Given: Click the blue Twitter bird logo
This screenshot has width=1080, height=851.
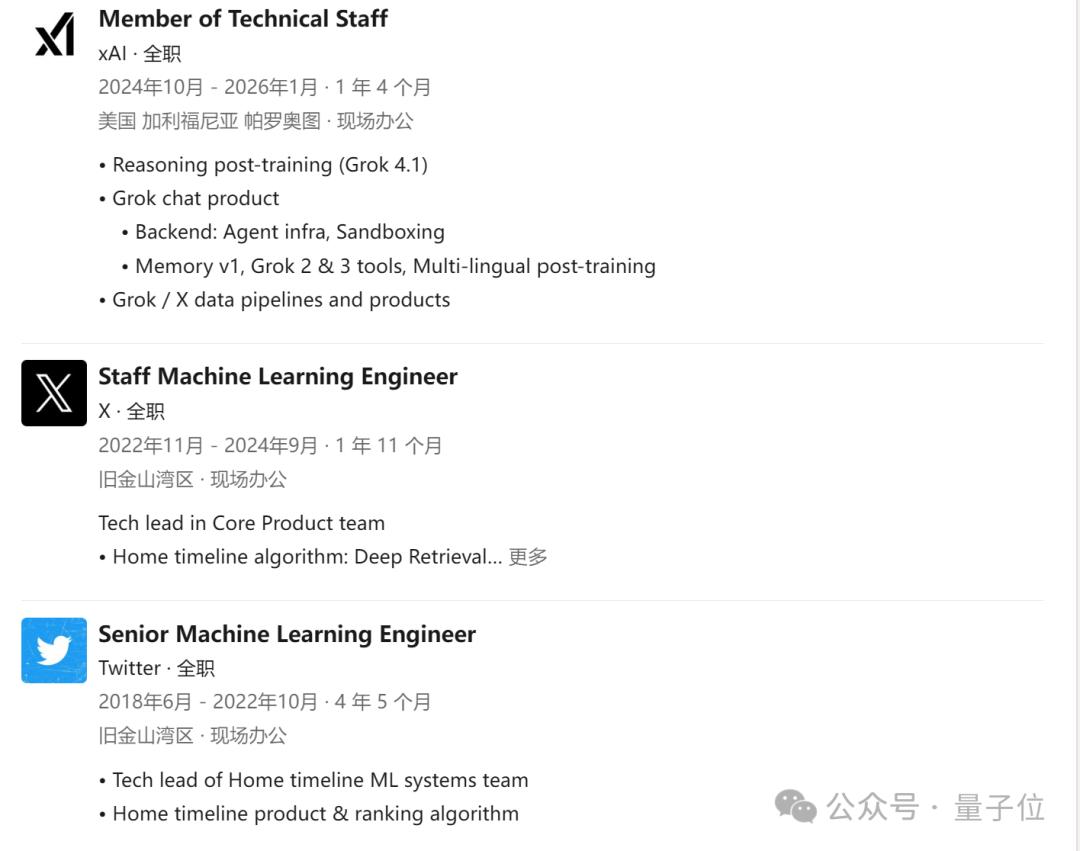Looking at the screenshot, I should tap(54, 650).
